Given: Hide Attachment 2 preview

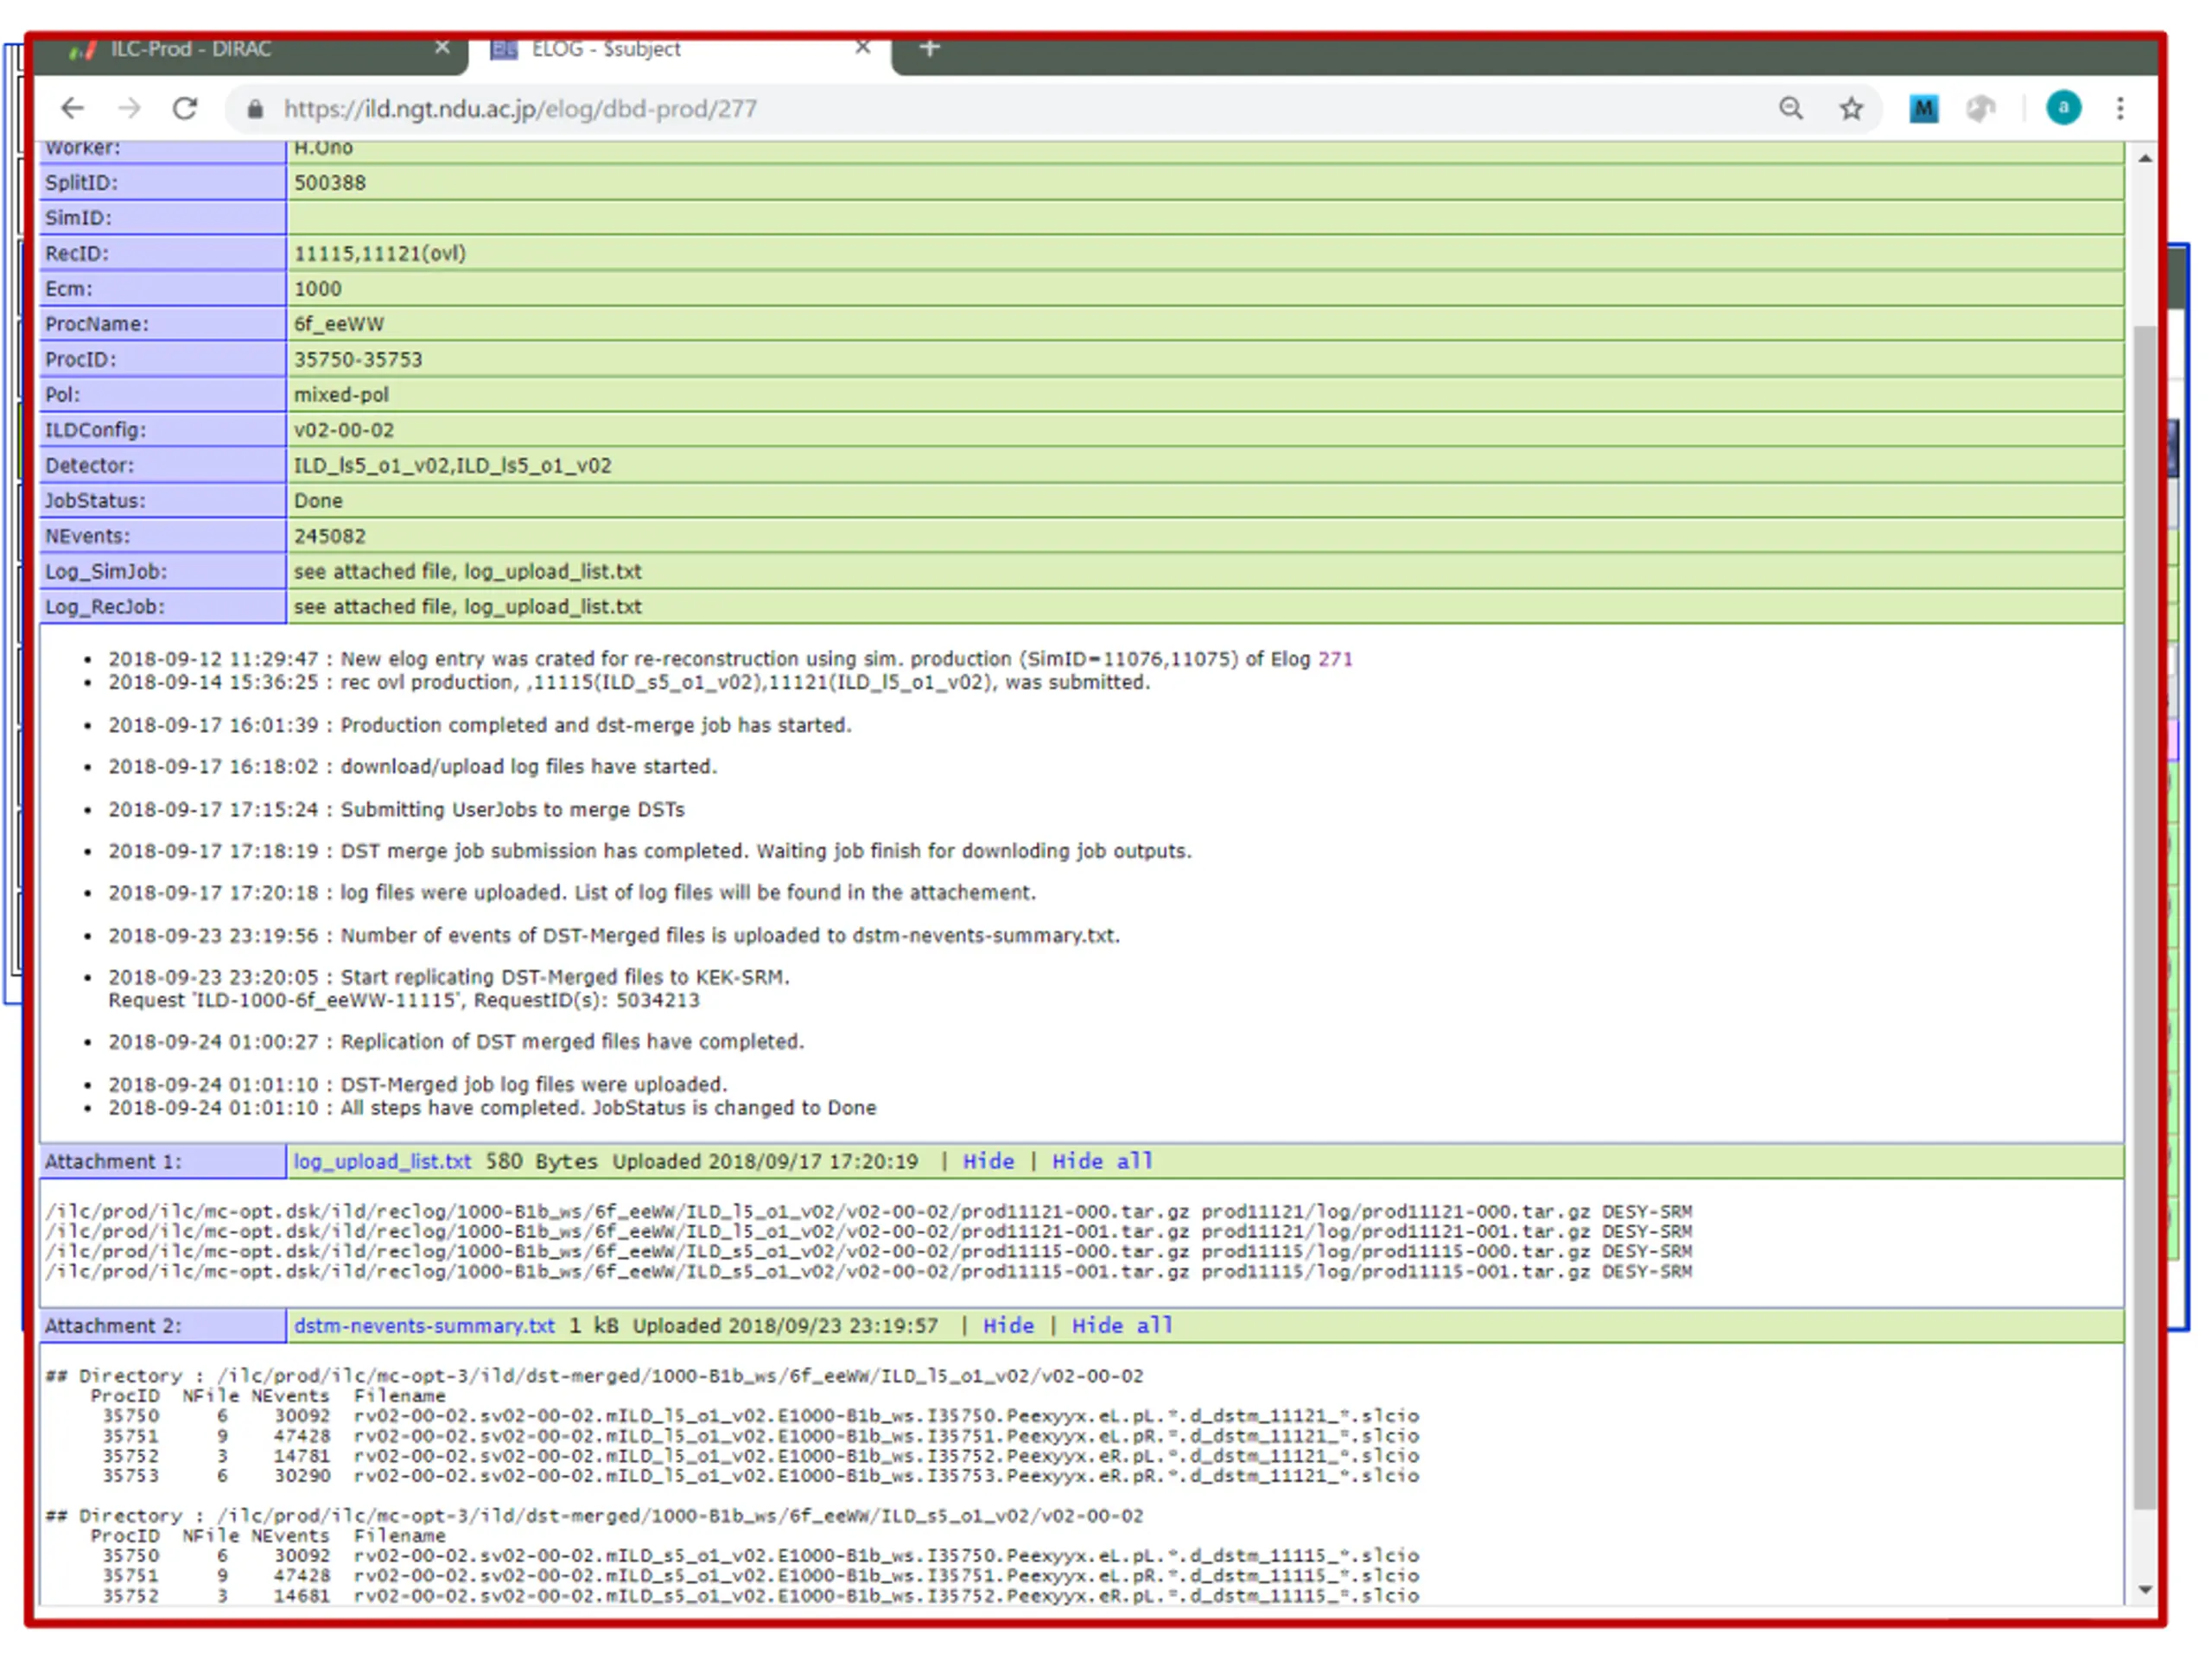Looking at the screenshot, I should tap(1008, 1325).
